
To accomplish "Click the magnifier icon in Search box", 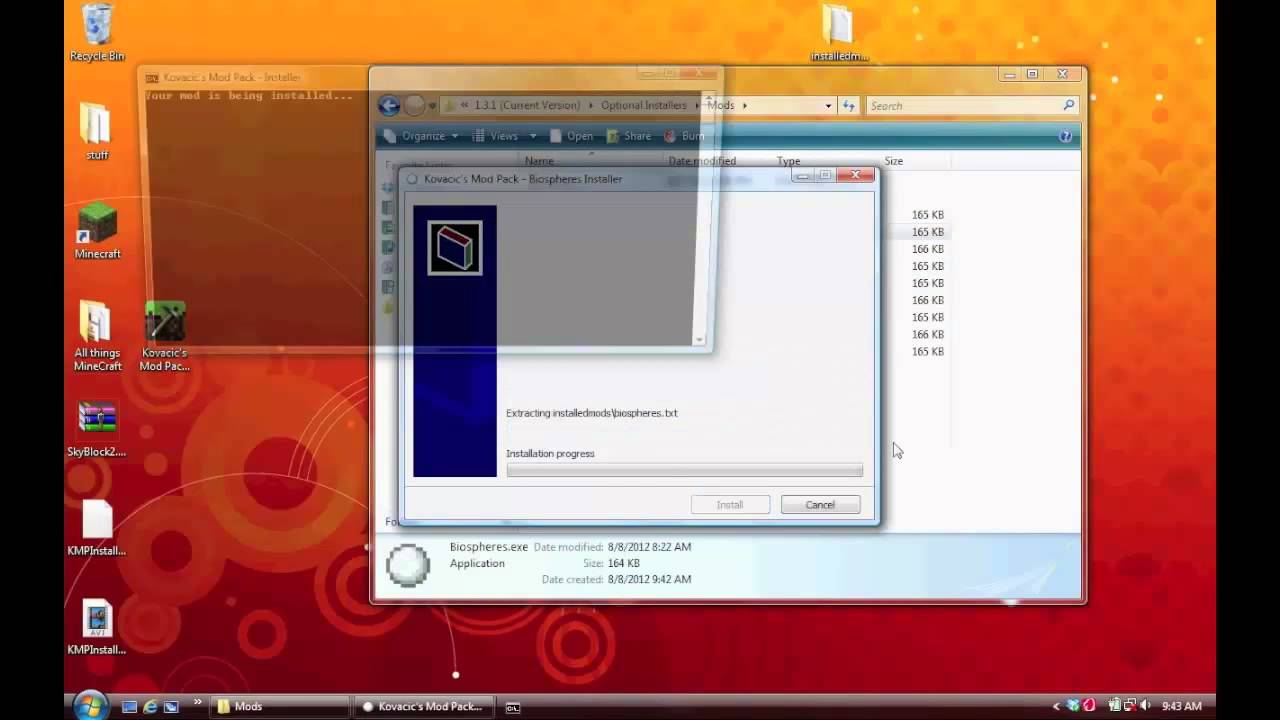I will point(1068,105).
